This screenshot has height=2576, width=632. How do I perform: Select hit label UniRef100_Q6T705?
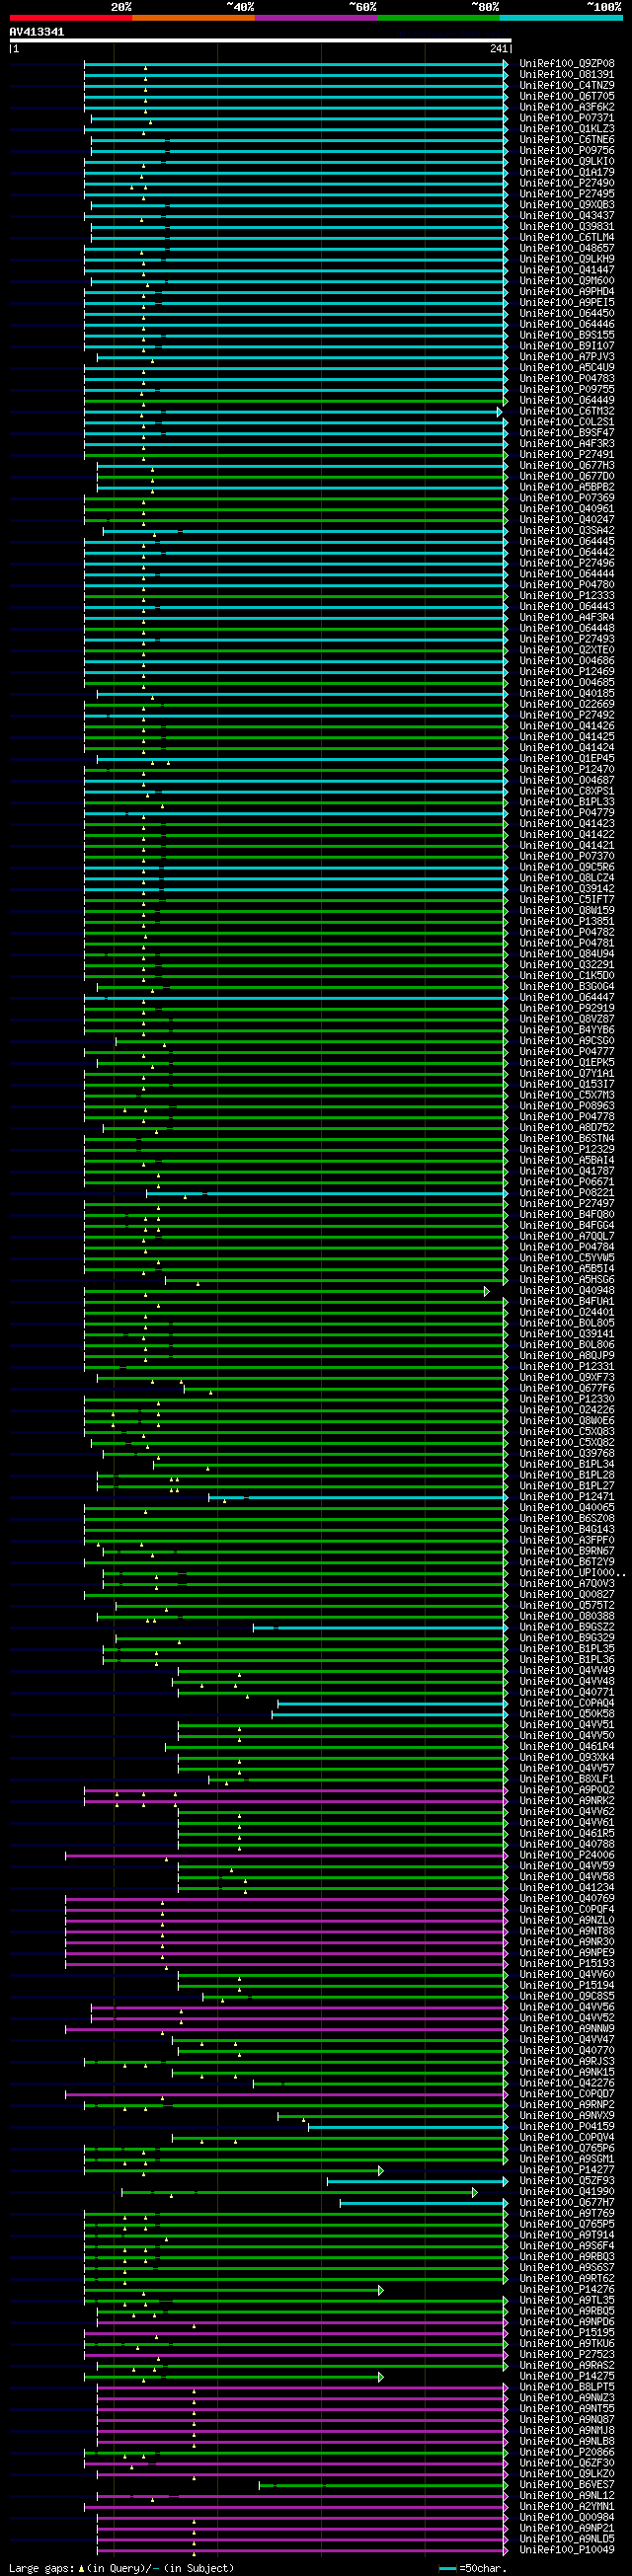click(x=567, y=97)
